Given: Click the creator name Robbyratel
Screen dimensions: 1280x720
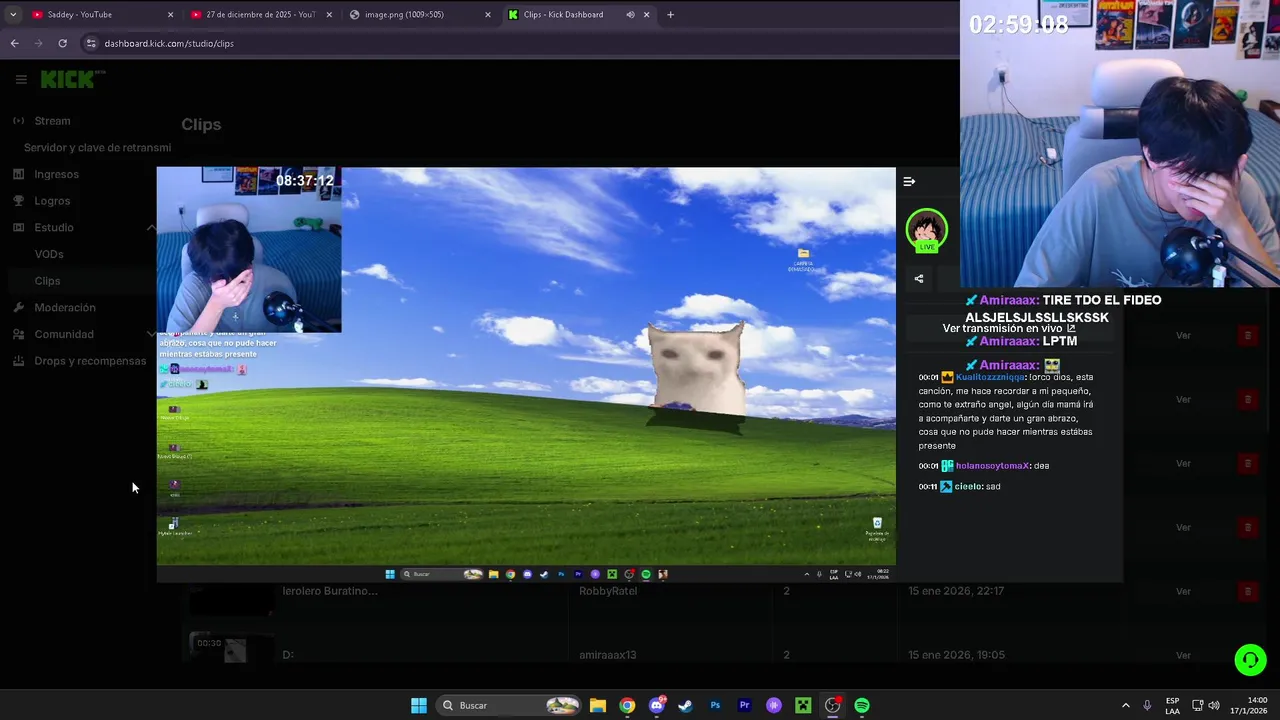Looking at the screenshot, I should [608, 591].
